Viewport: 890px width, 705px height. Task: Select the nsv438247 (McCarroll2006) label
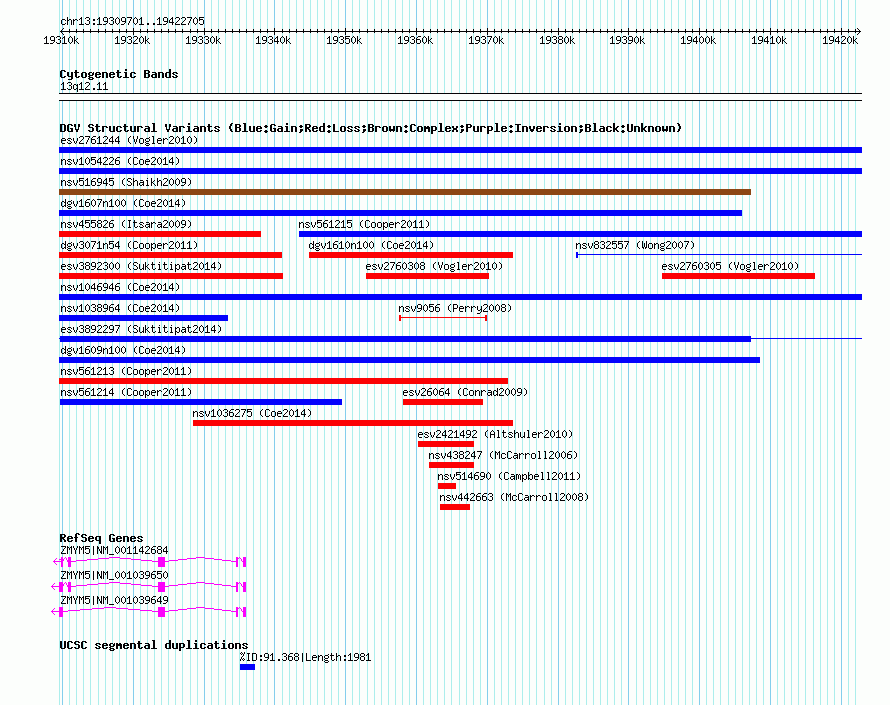(x=503, y=455)
